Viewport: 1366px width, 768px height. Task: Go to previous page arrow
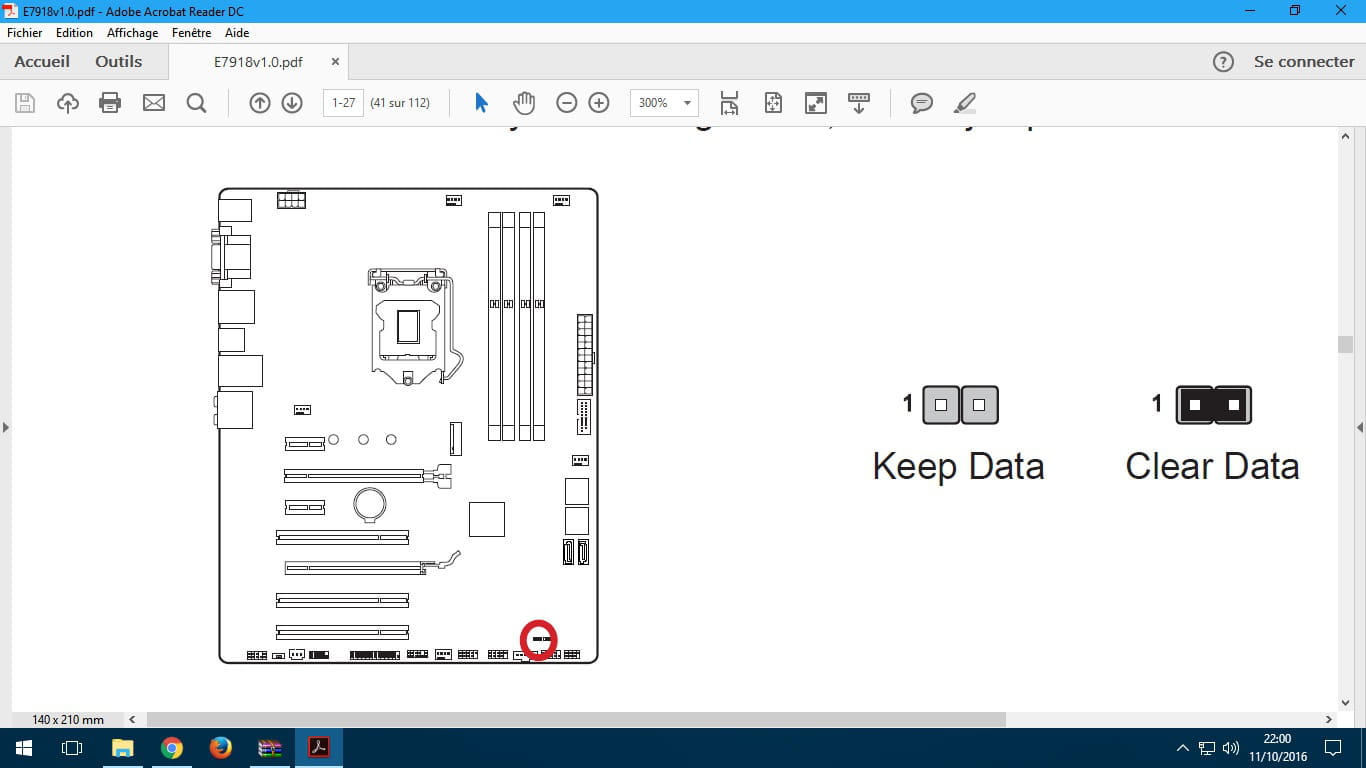260,103
